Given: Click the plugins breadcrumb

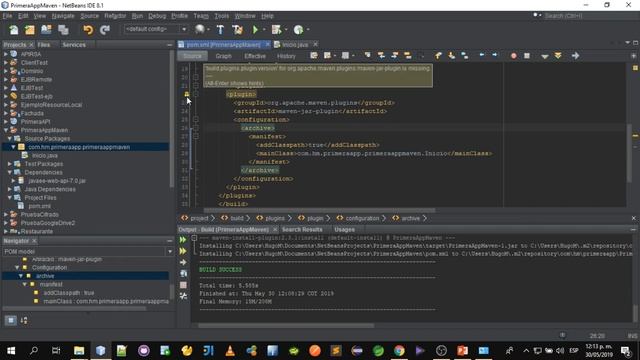Looking at the screenshot, I should click(274, 218).
